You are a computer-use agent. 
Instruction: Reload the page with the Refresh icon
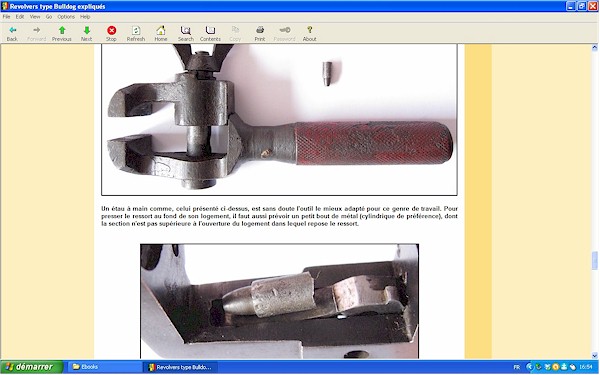tap(136, 33)
